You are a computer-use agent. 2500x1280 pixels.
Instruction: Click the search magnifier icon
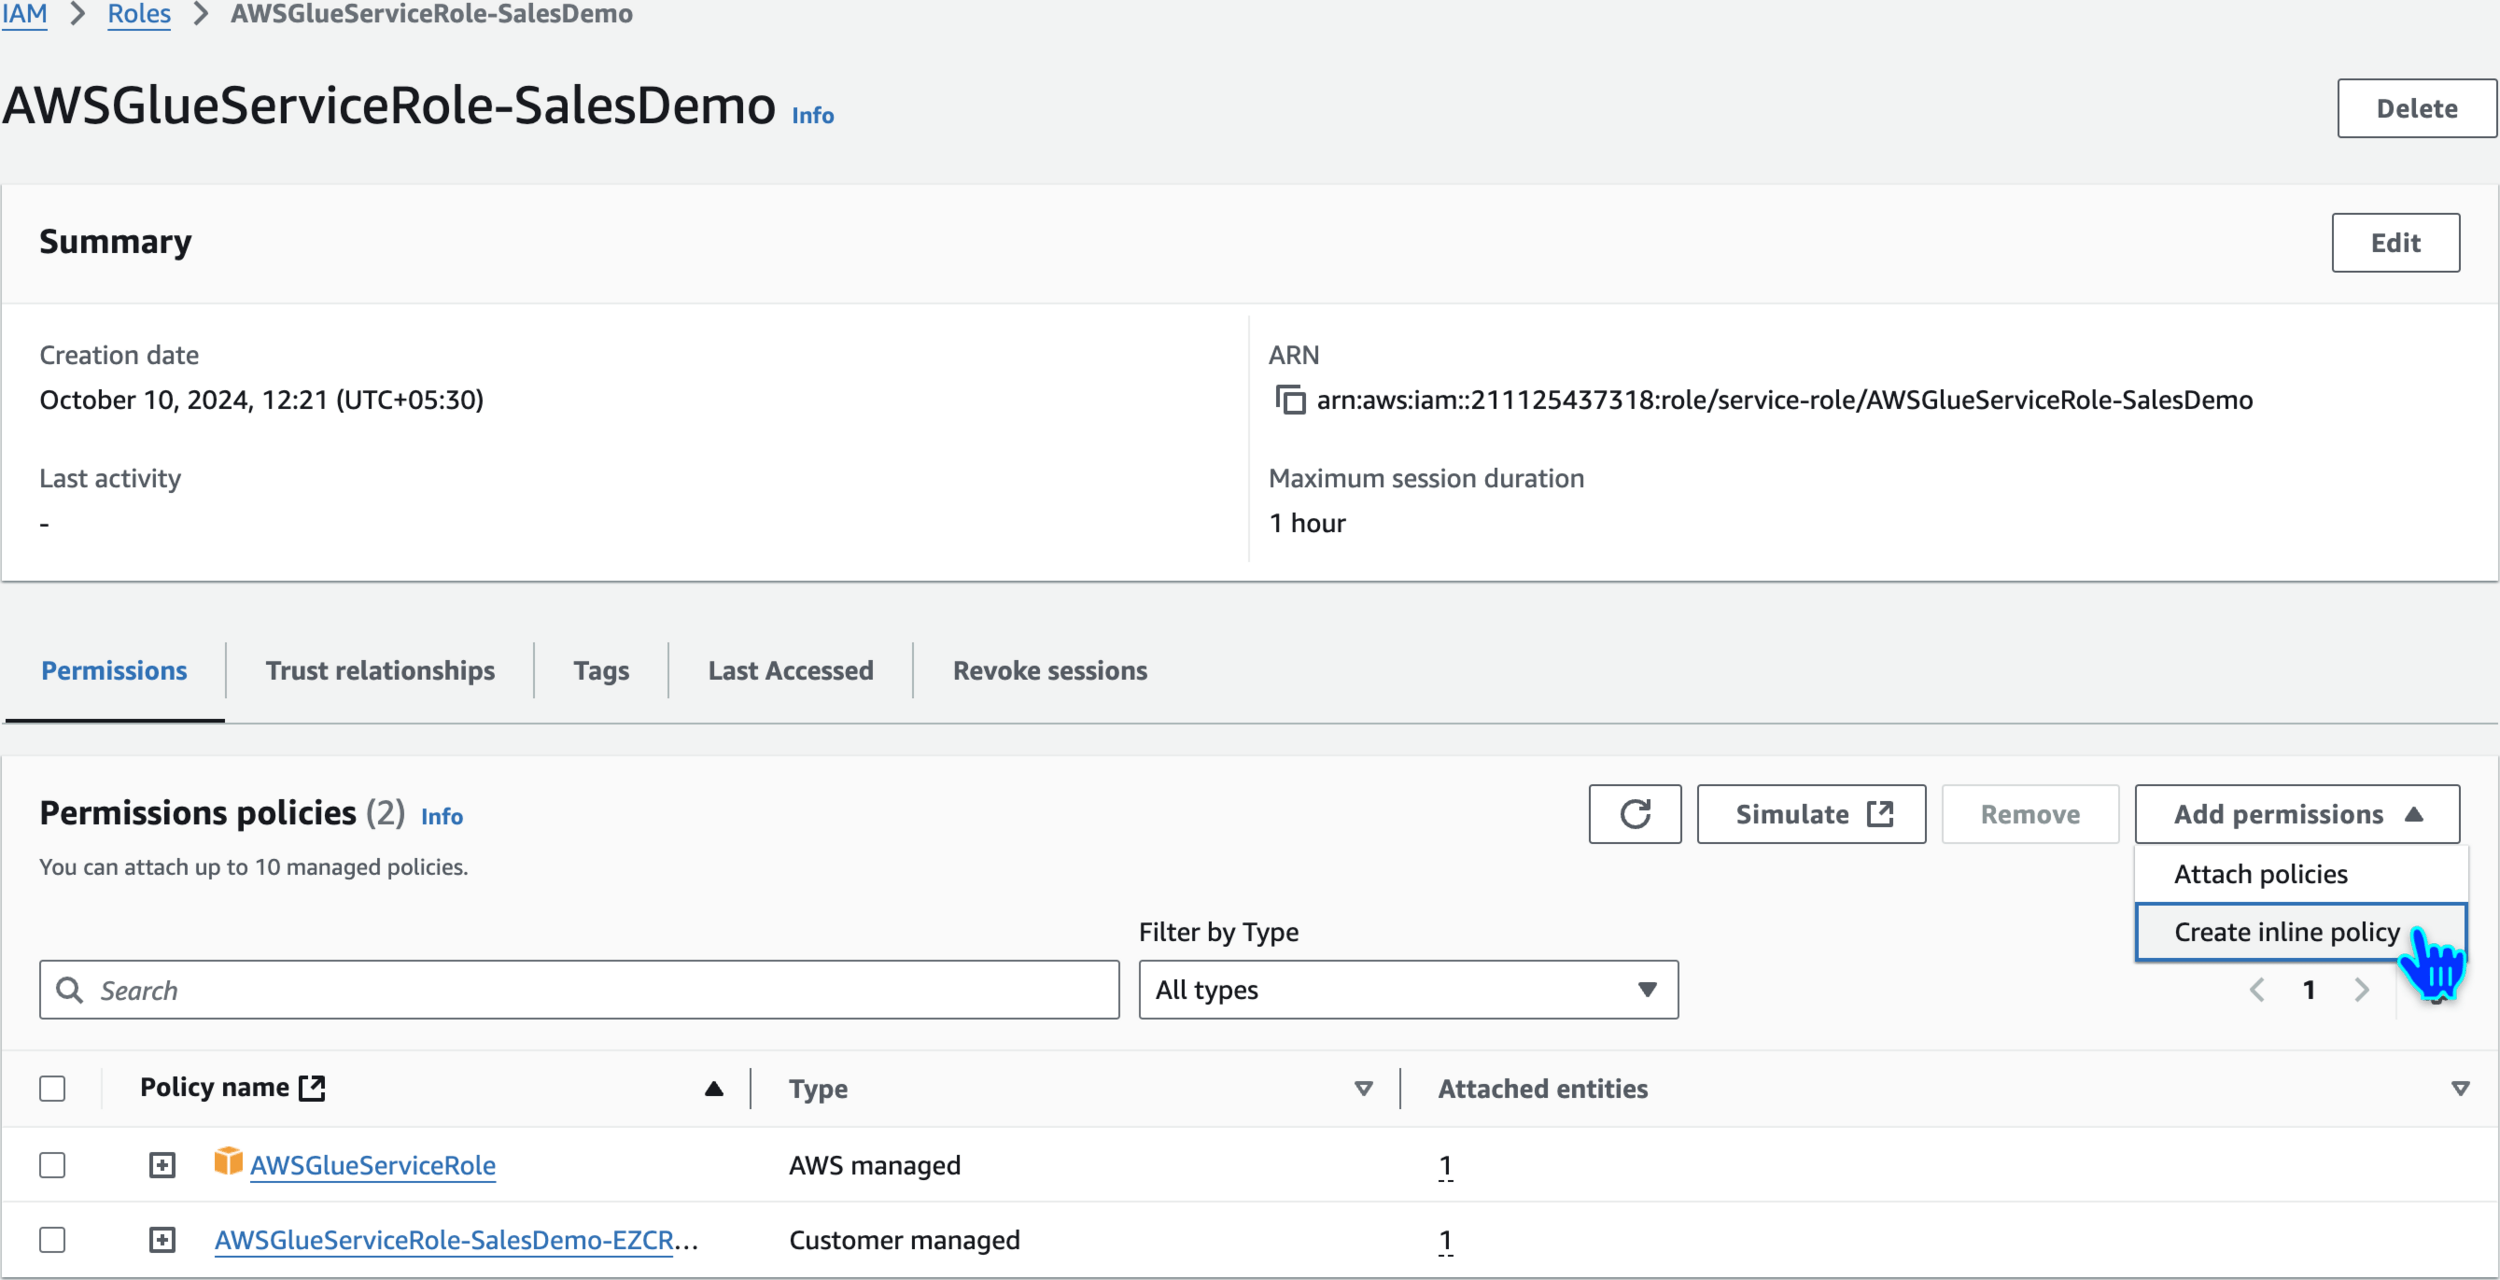(x=69, y=990)
